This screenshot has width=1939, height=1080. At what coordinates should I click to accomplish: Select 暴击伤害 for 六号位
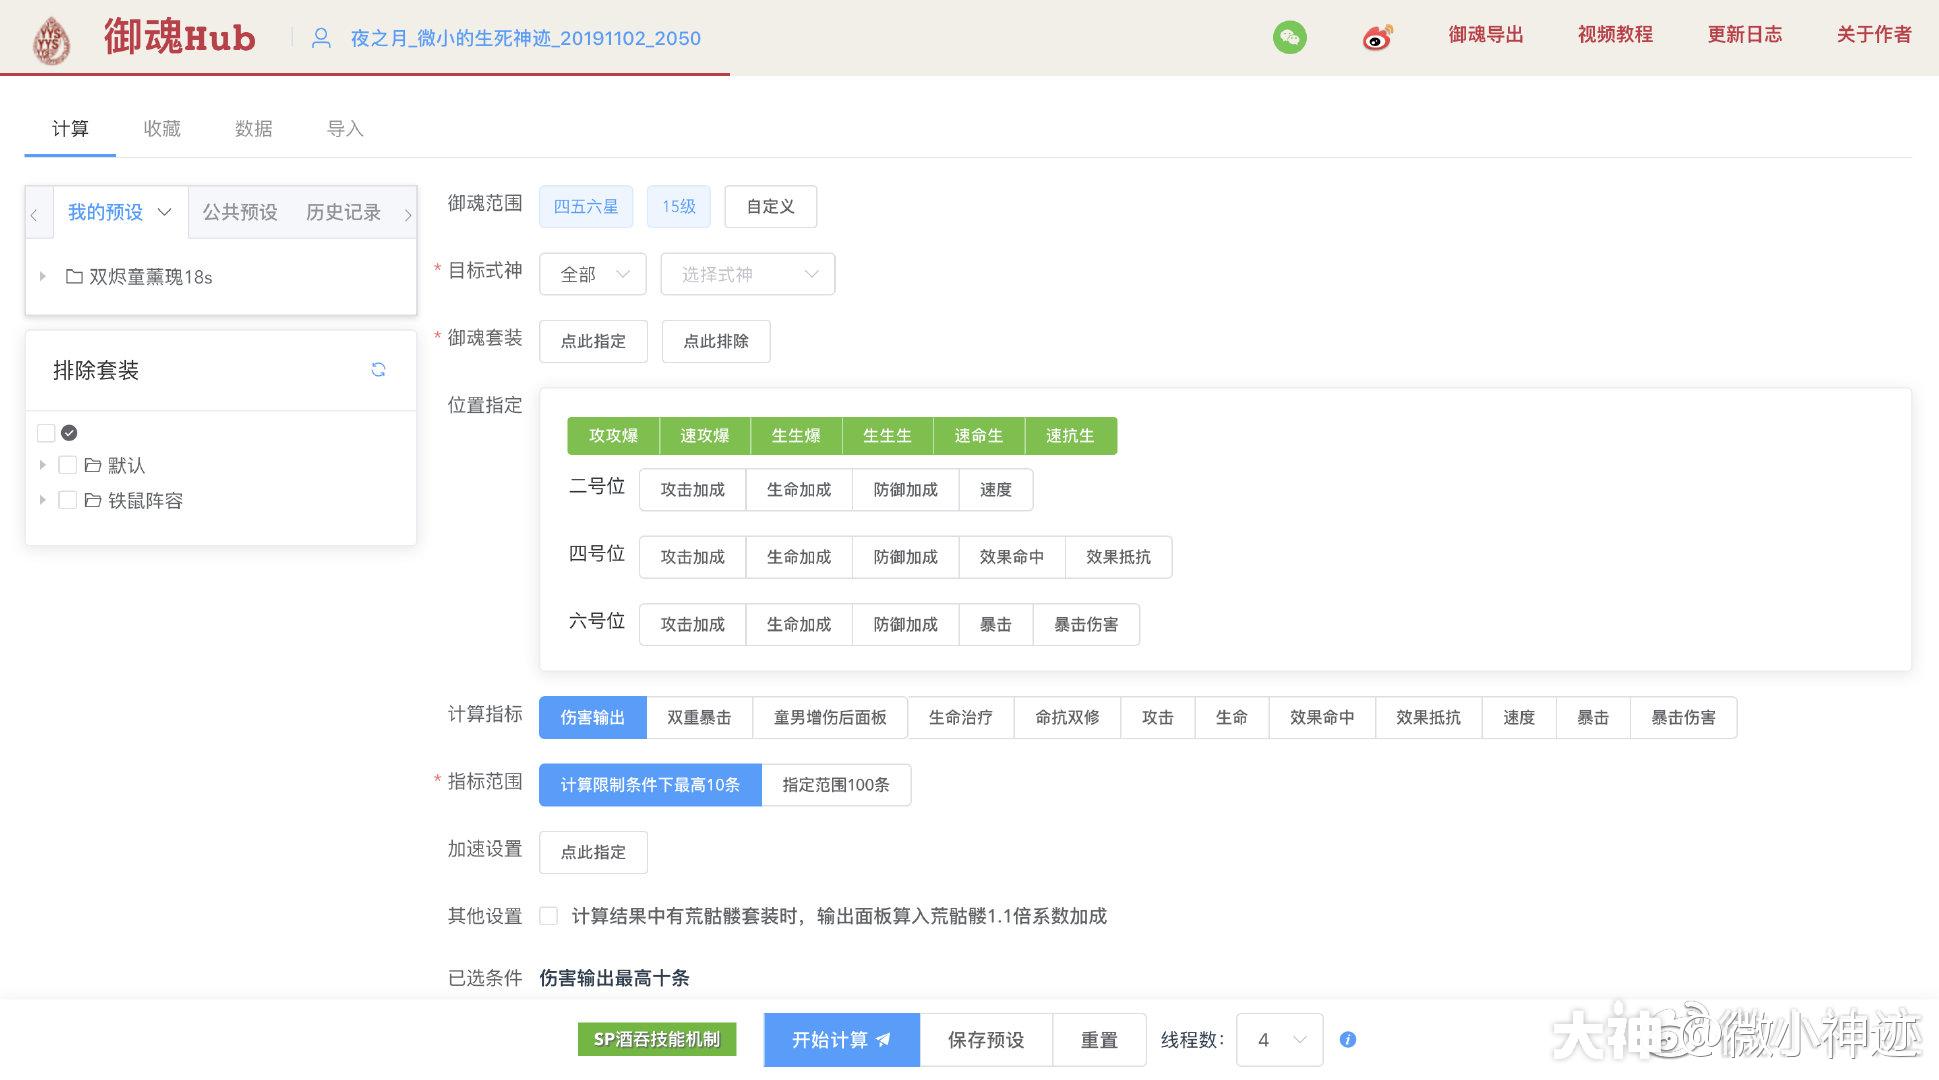pyautogui.click(x=1086, y=624)
